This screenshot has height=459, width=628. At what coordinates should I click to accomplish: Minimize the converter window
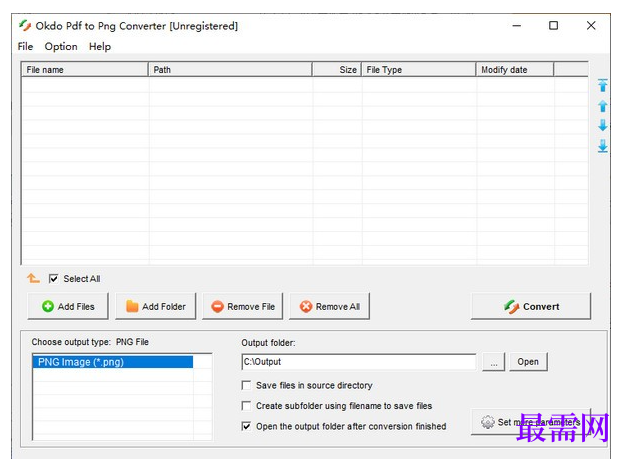pyautogui.click(x=517, y=26)
